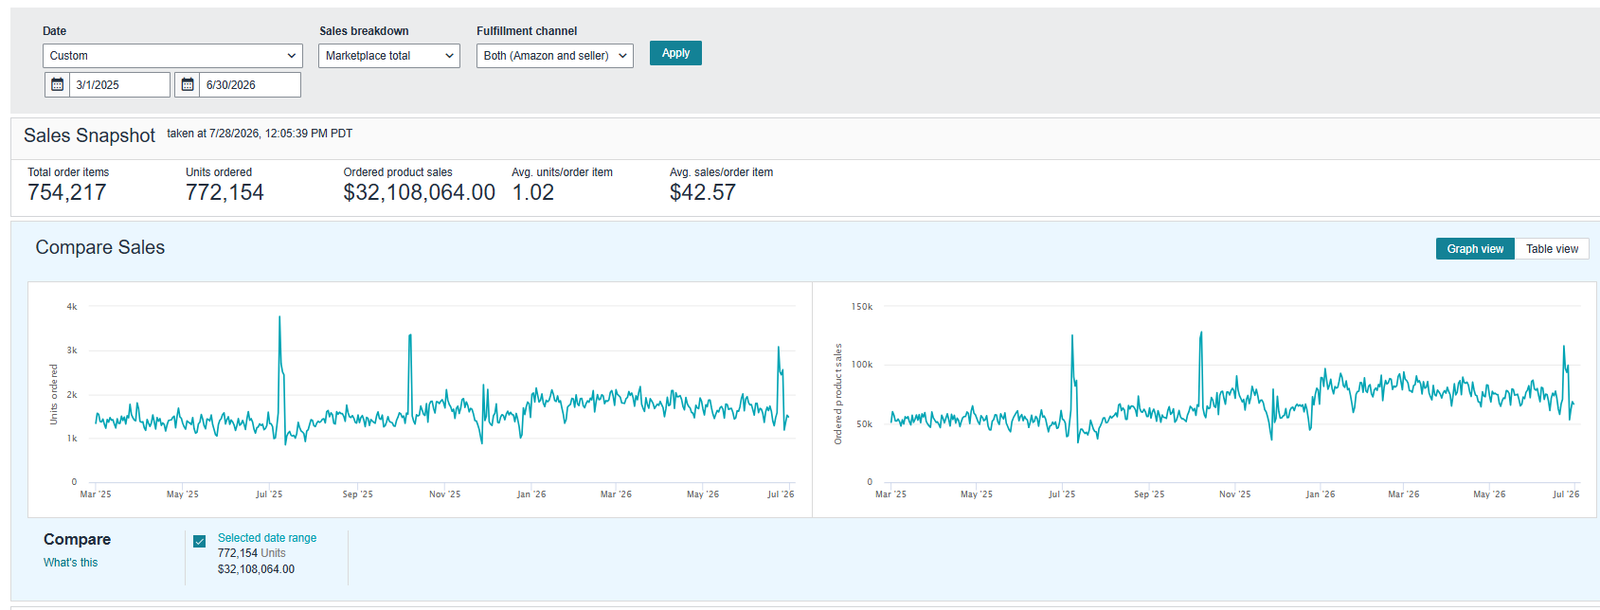The image size is (1600, 610).
Task: Select the Graph view tab
Action: (1475, 249)
